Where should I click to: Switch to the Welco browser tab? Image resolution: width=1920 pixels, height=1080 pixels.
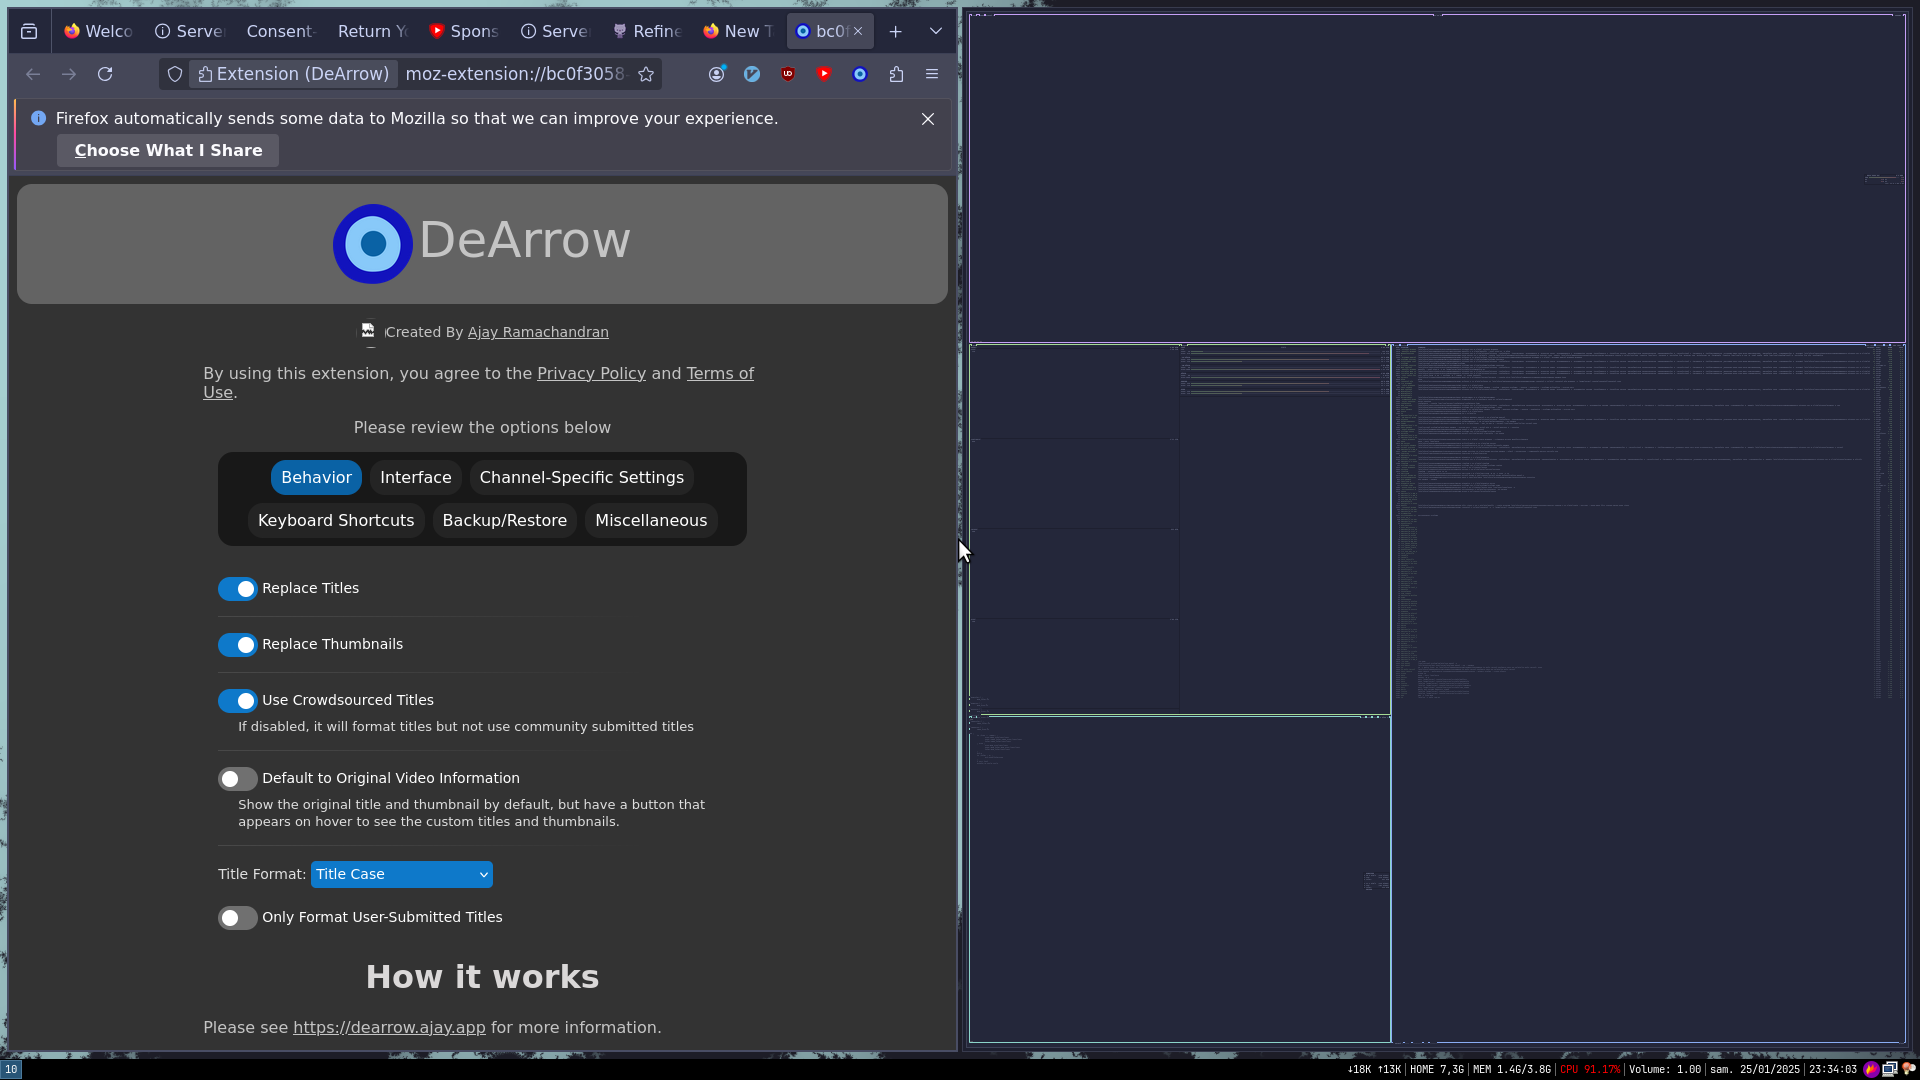click(98, 31)
